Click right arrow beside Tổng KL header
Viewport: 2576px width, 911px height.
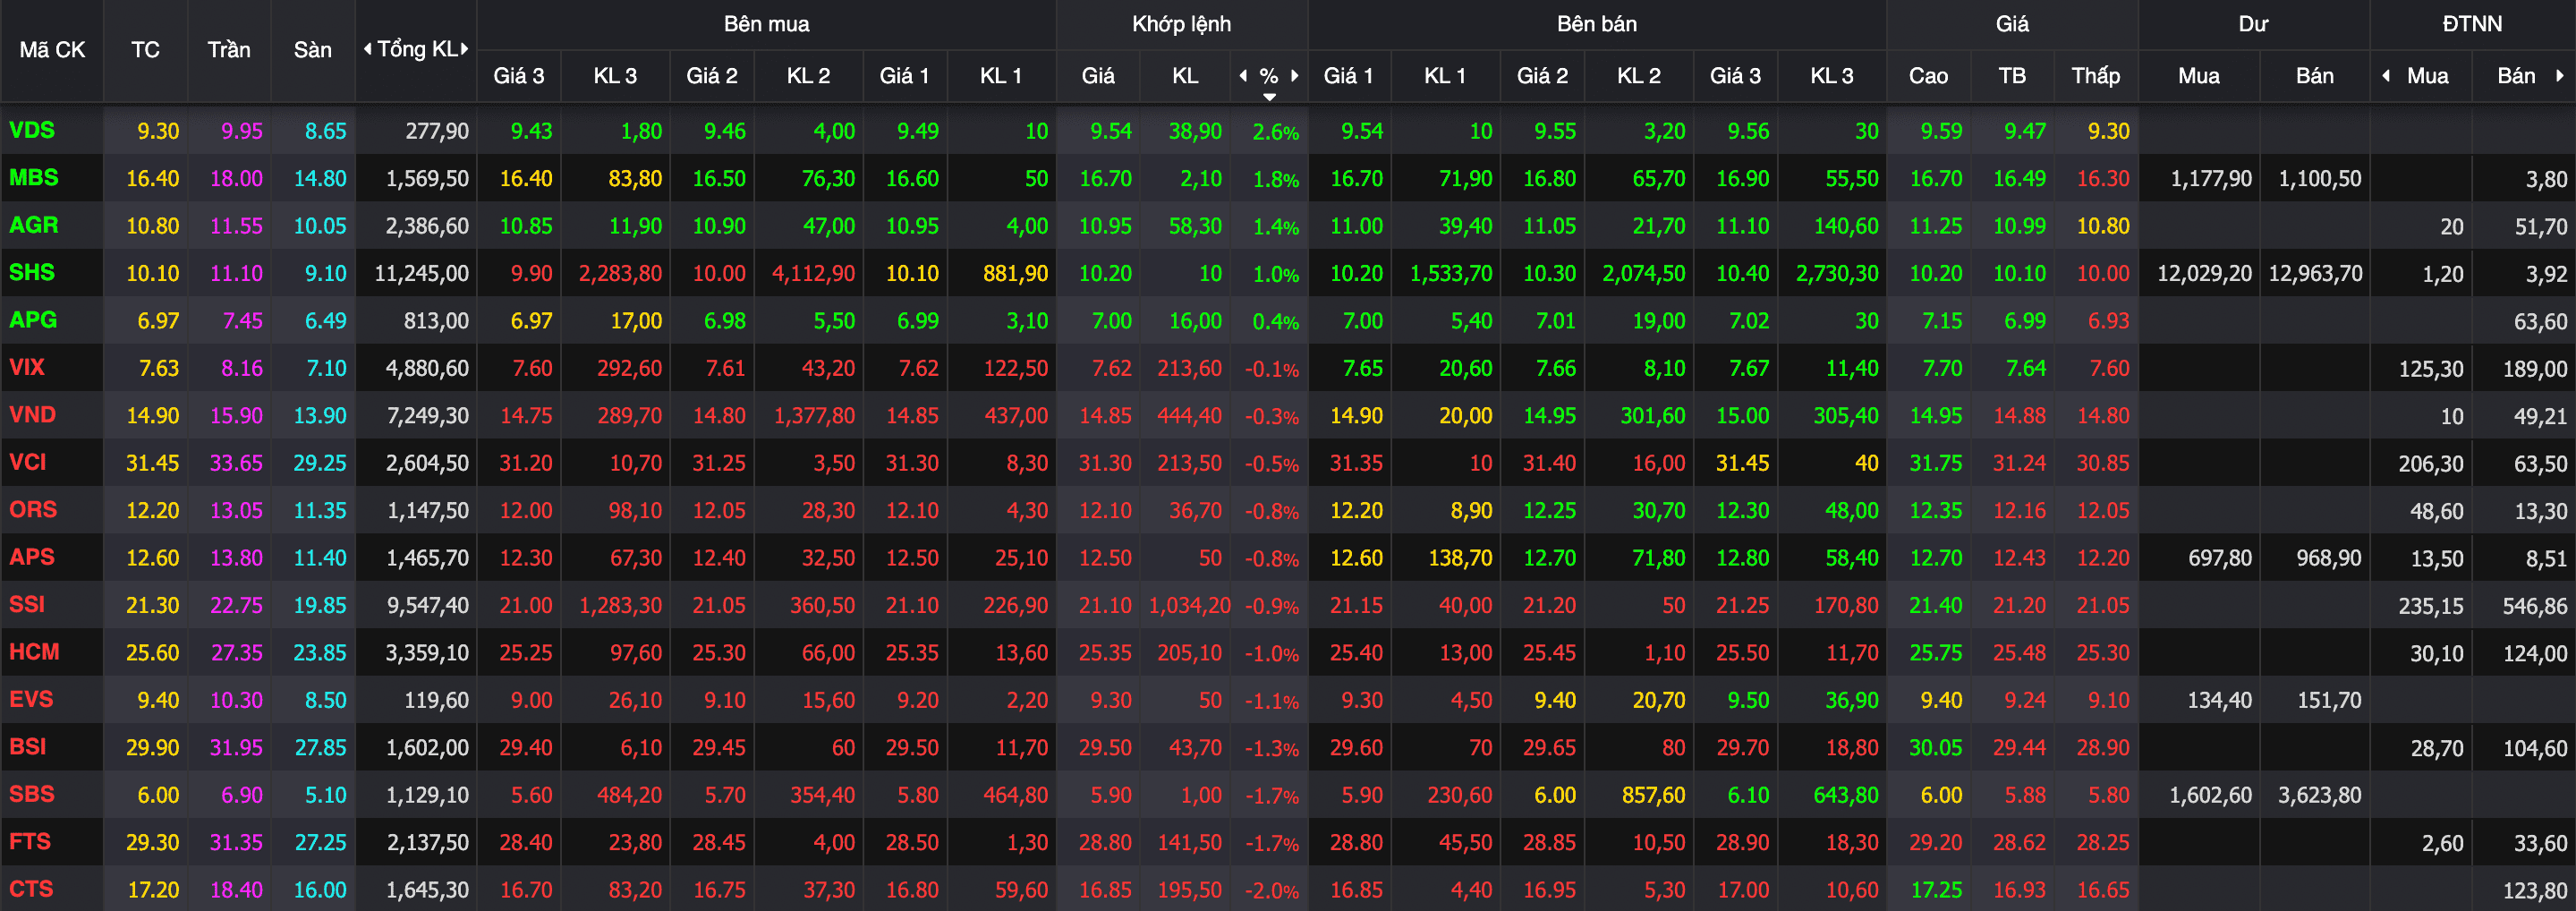pyautogui.click(x=465, y=49)
